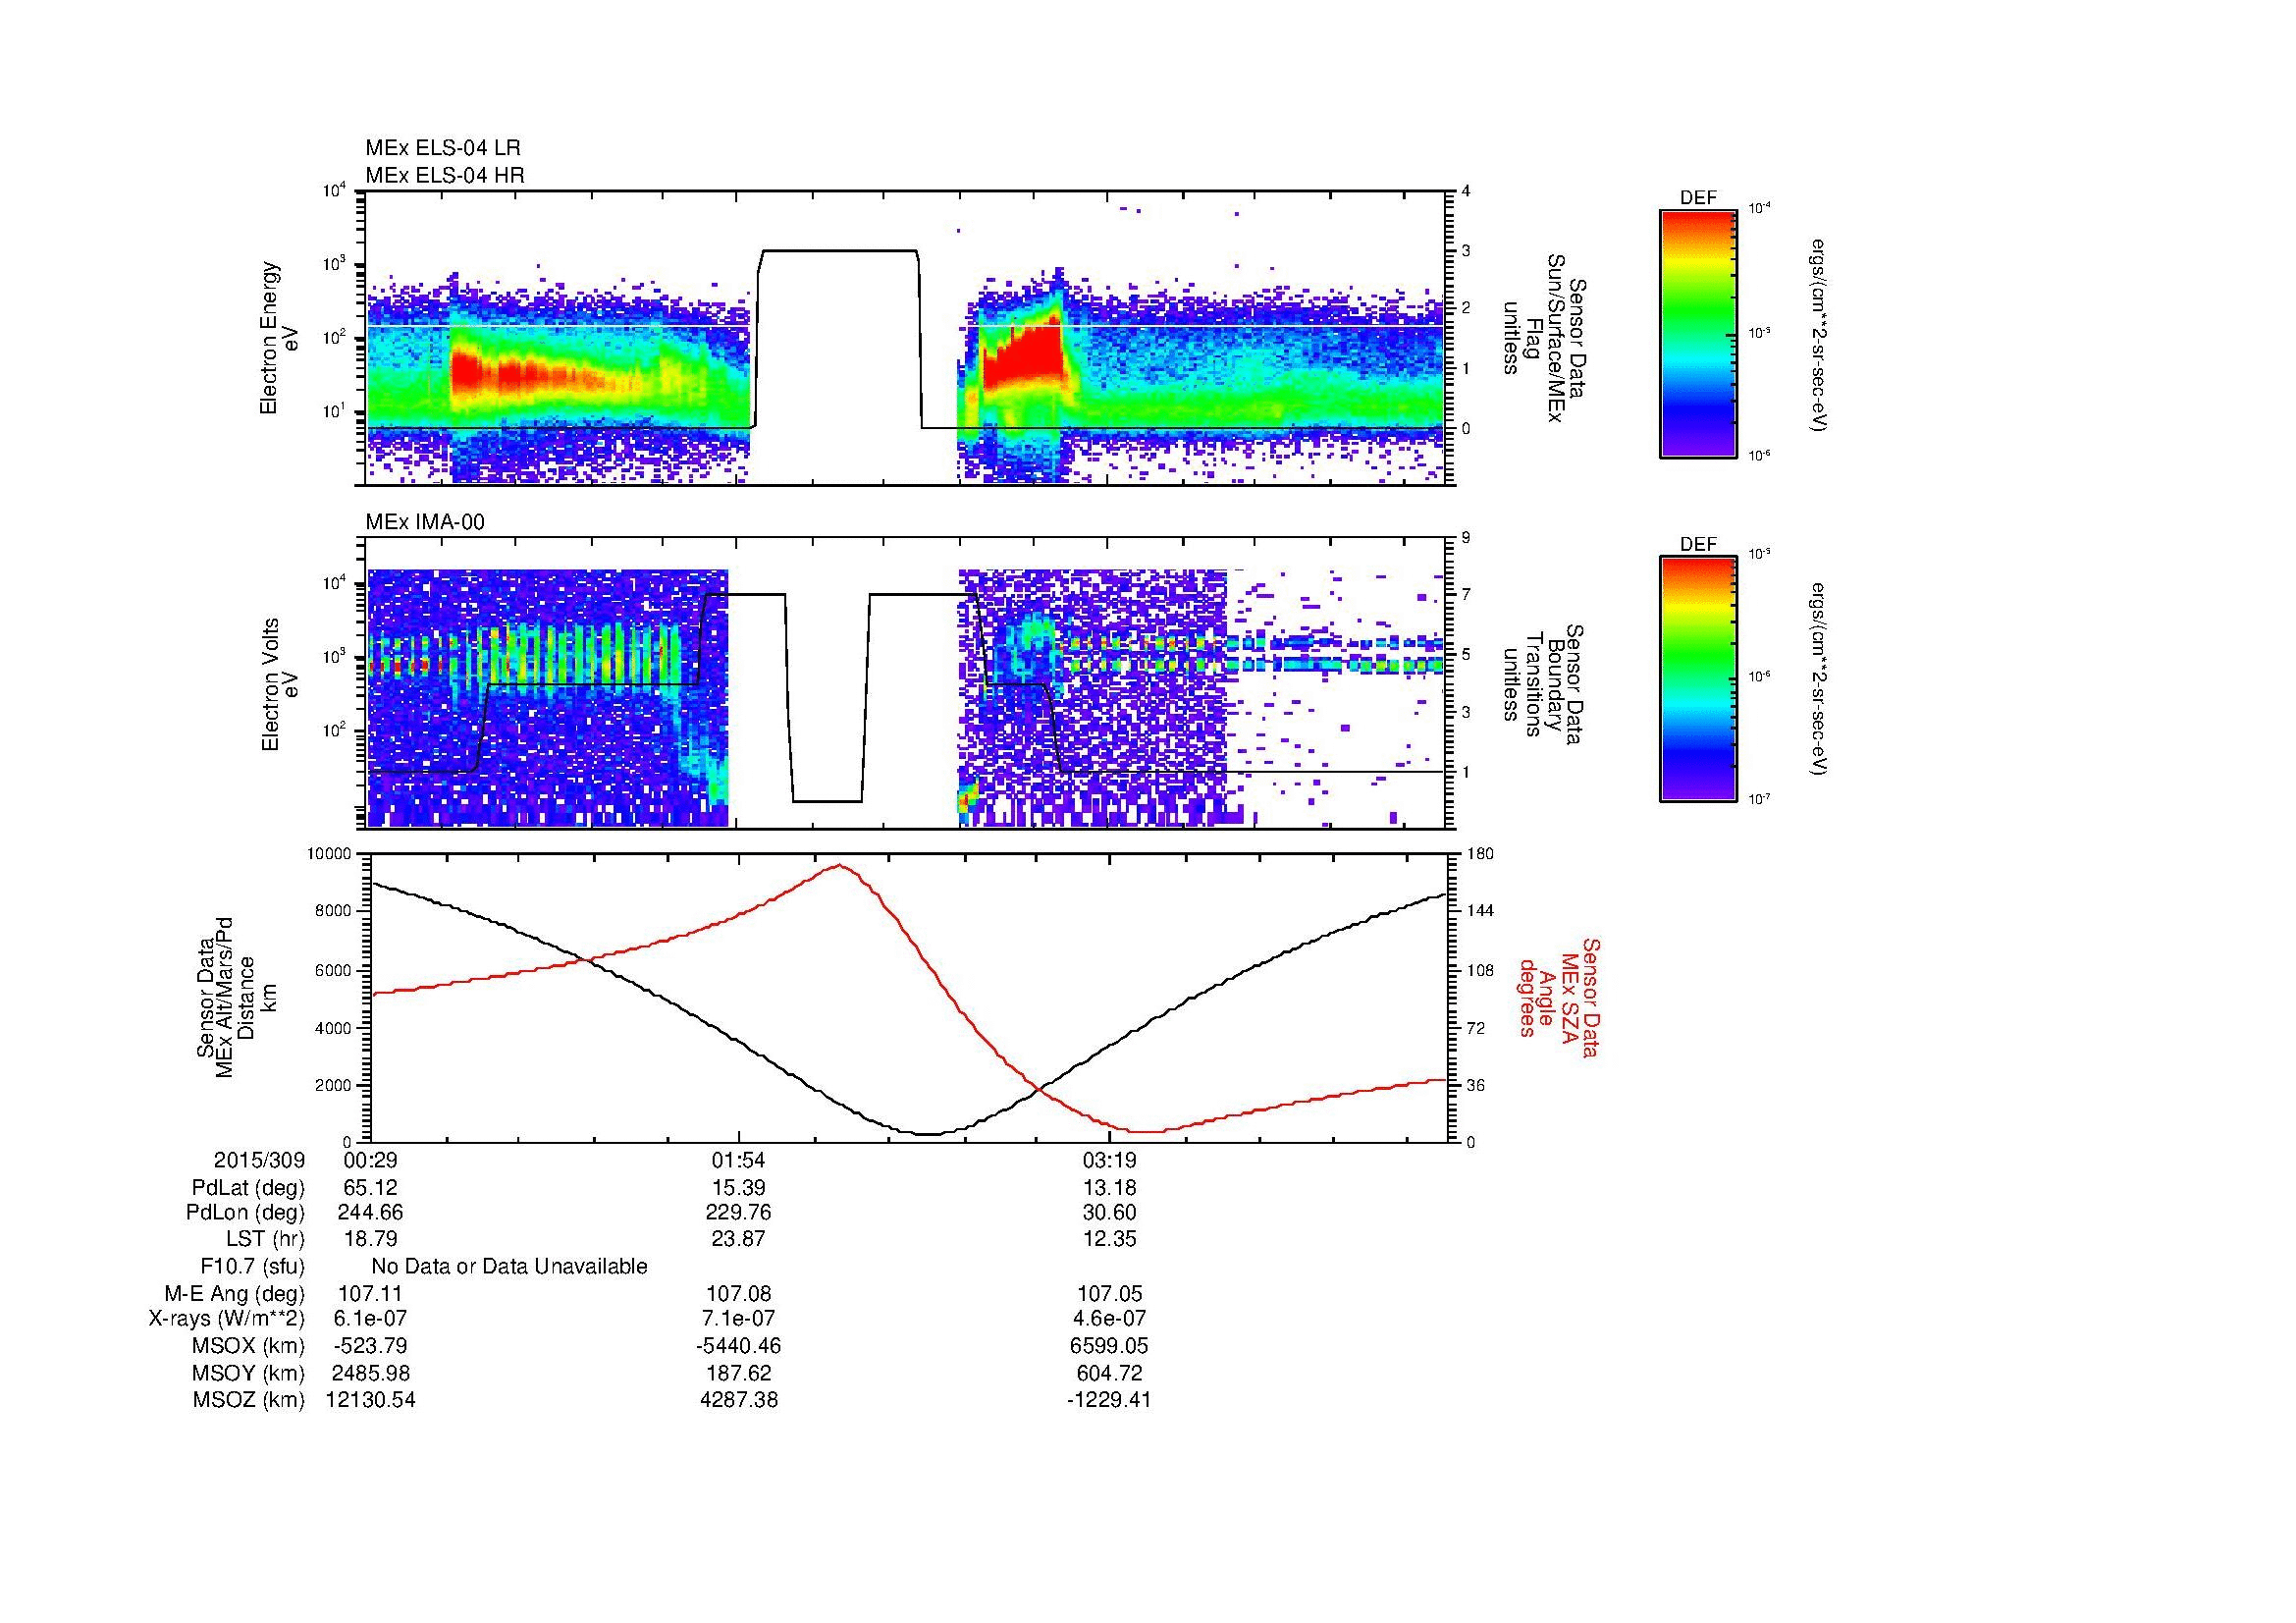The image size is (2296, 1623).
Task: Click the time tick label '00:29'
Action: coord(370,1160)
